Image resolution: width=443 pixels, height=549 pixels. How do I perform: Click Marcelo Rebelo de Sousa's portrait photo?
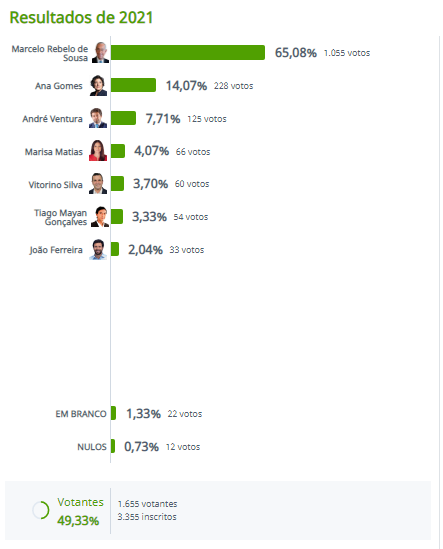pyautogui.click(x=101, y=53)
